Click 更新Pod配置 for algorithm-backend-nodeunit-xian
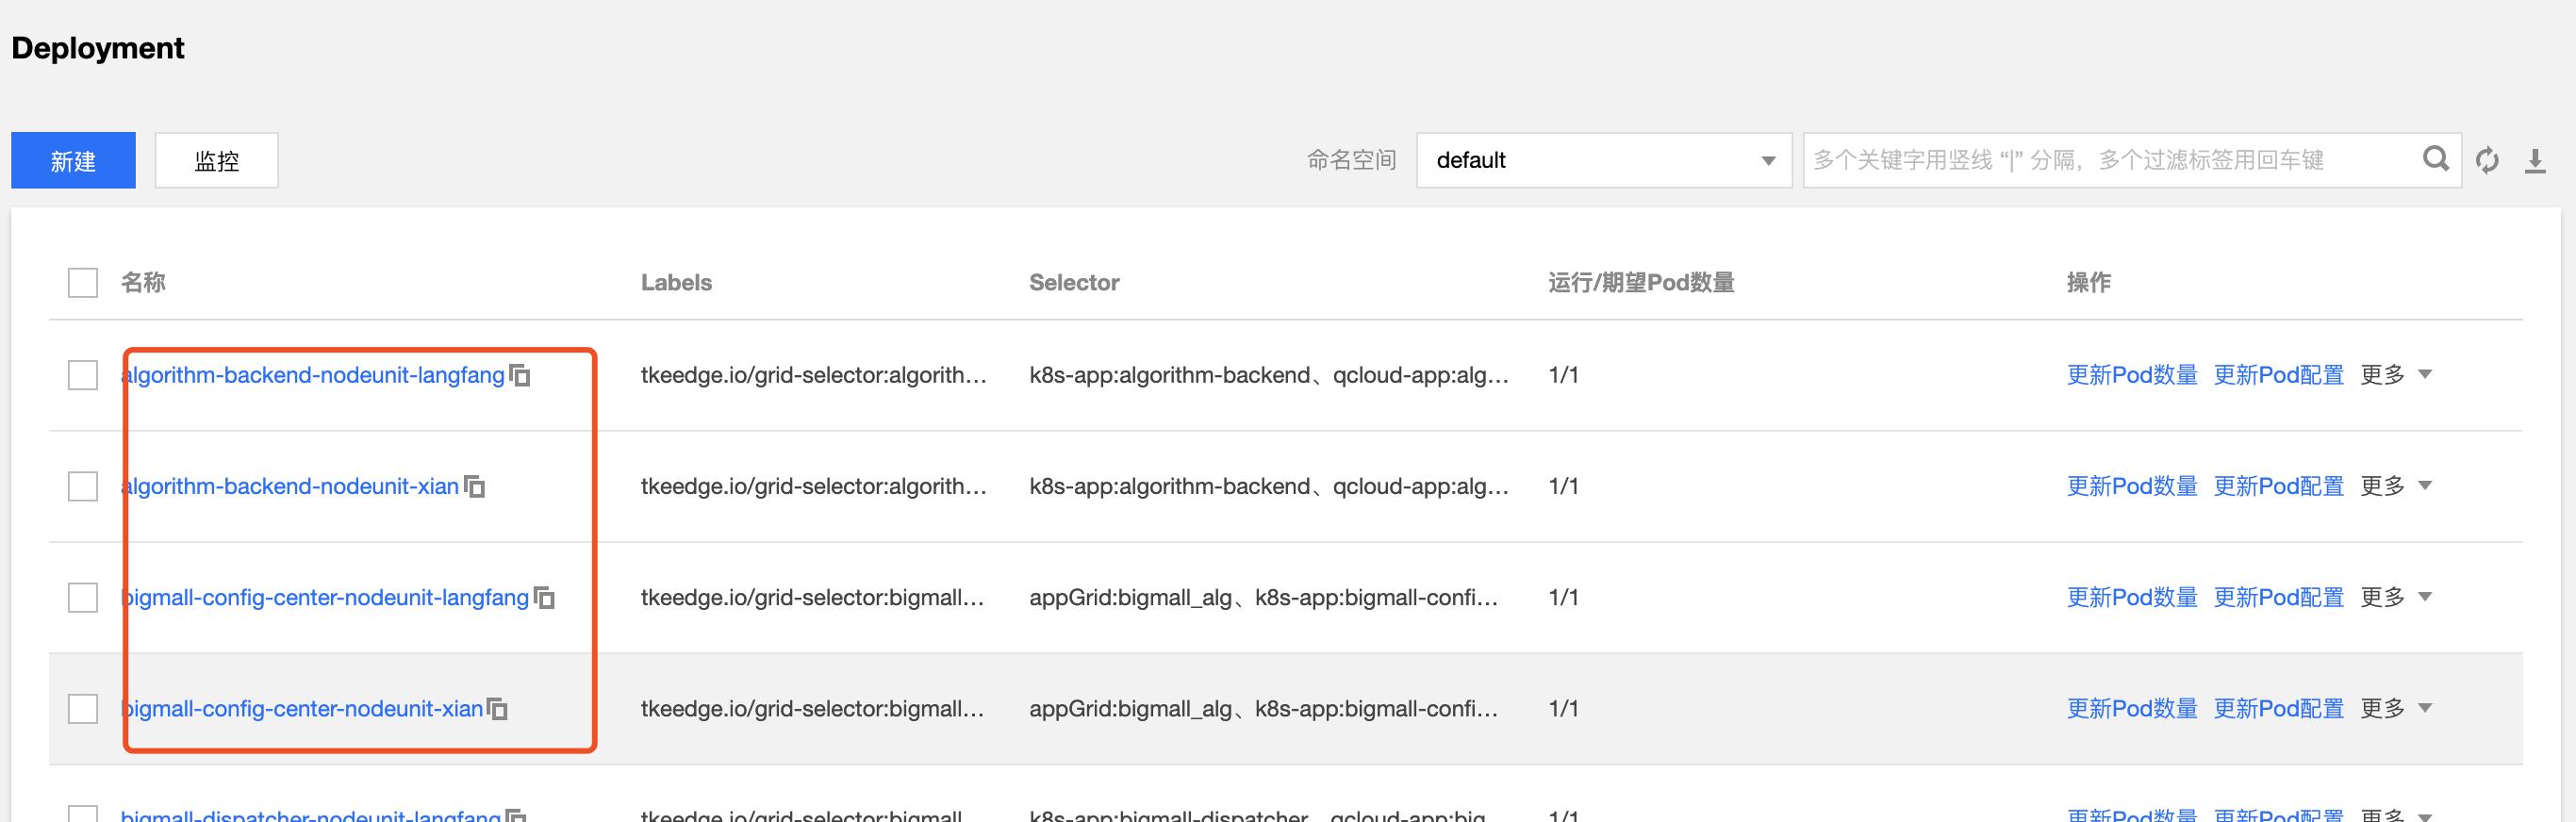This screenshot has width=2576, height=822. point(2278,486)
